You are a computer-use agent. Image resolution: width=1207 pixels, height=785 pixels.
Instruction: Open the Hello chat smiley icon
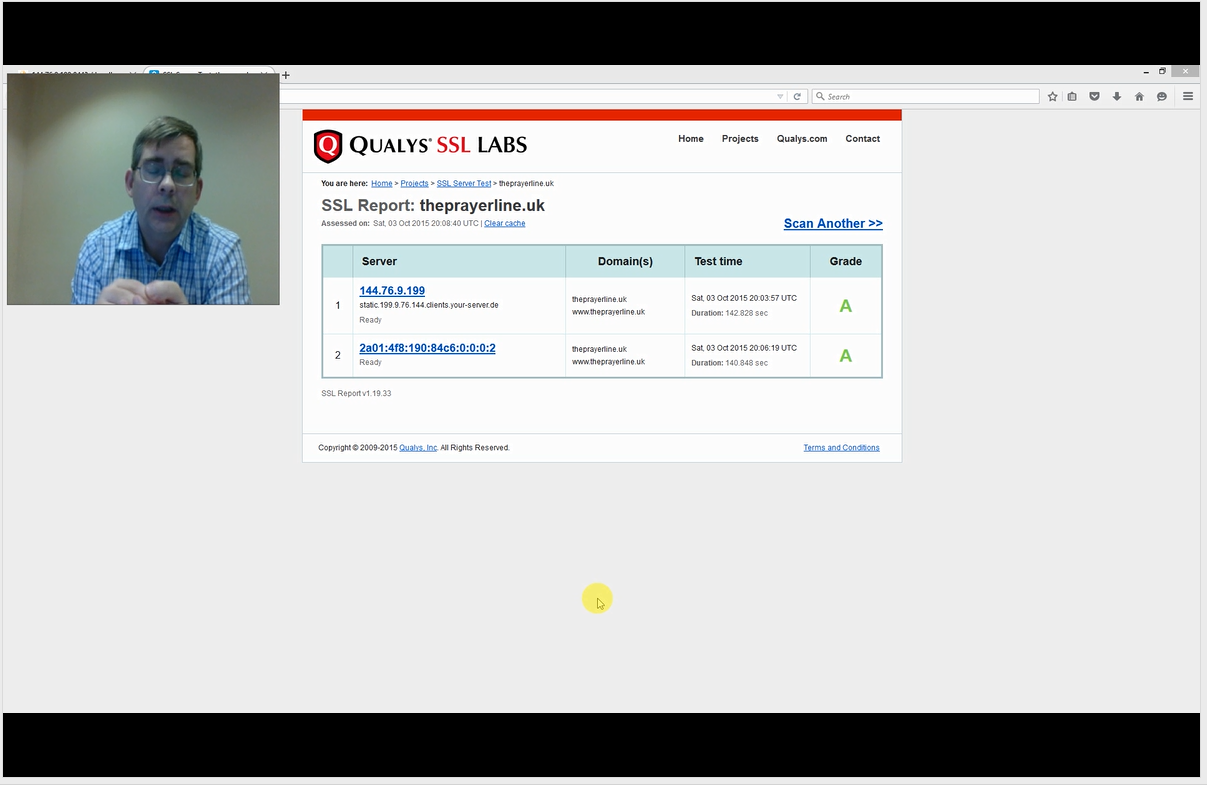tap(1162, 97)
